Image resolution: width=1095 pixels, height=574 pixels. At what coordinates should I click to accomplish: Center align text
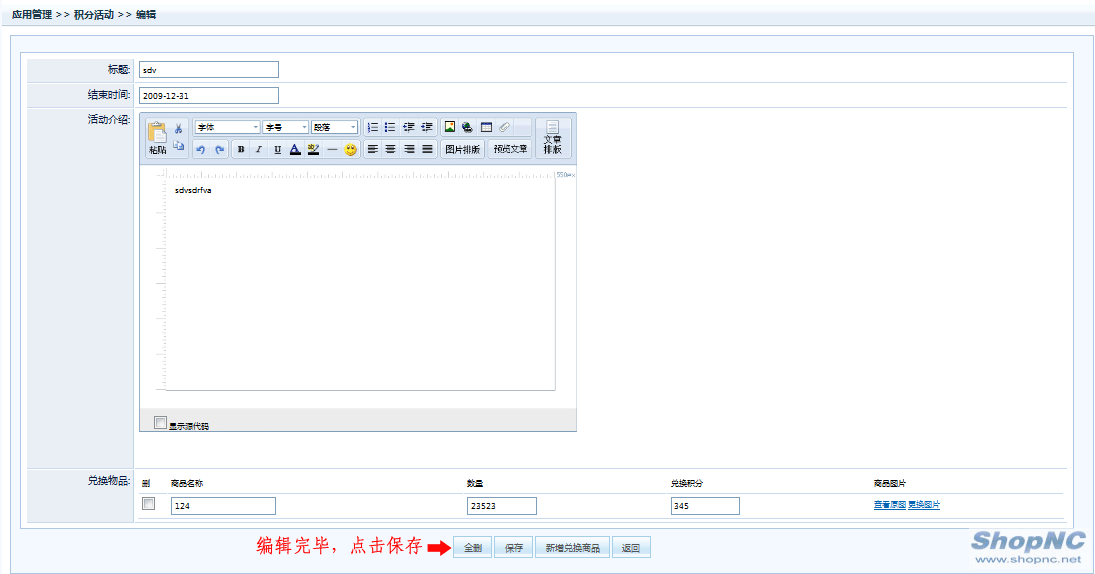[390, 149]
